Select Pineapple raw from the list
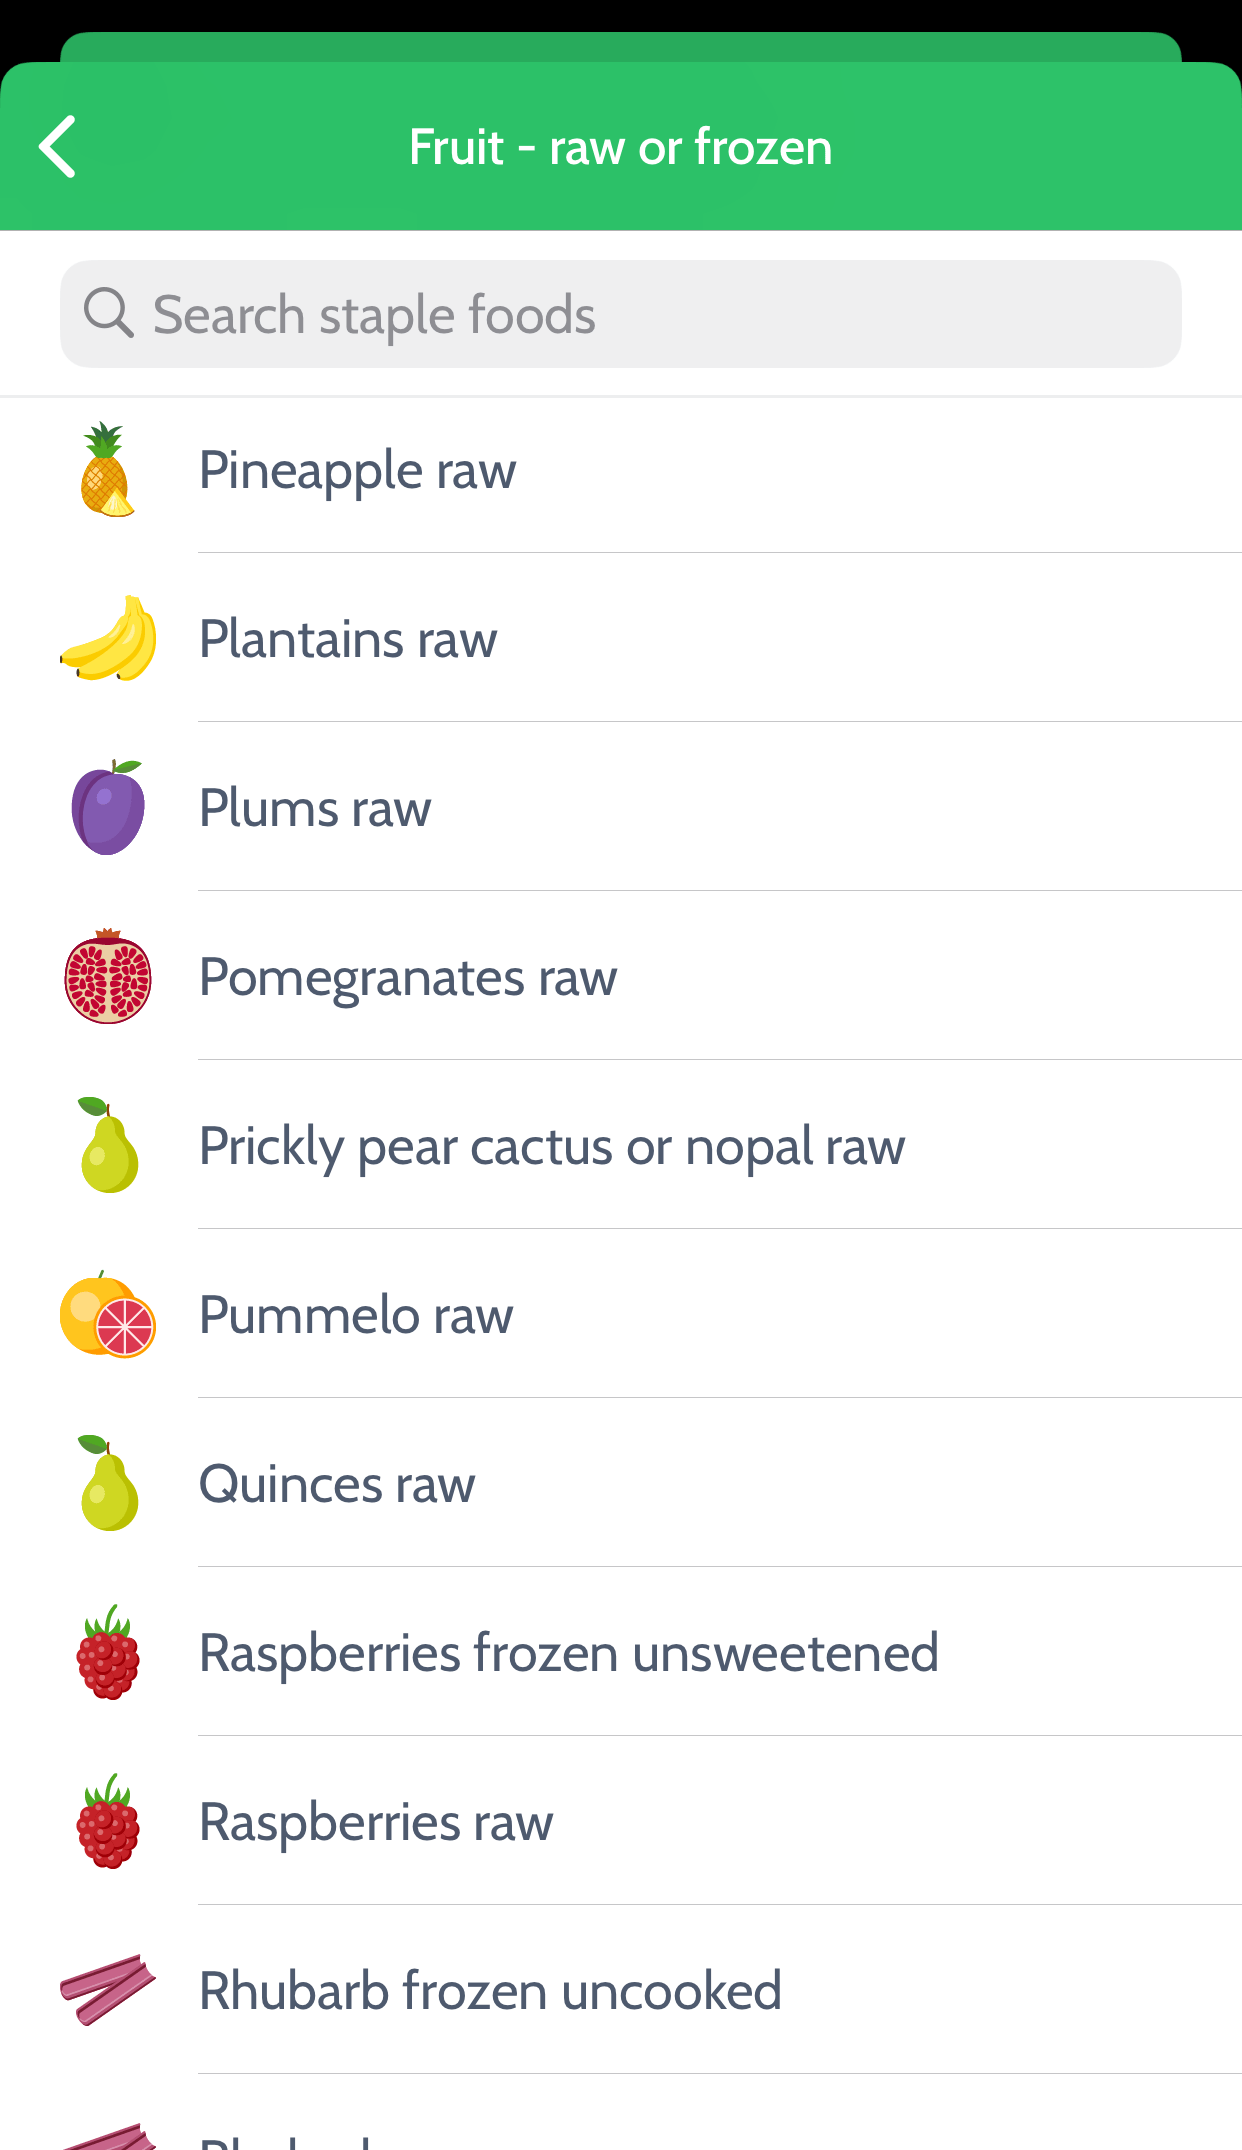 tap(358, 470)
